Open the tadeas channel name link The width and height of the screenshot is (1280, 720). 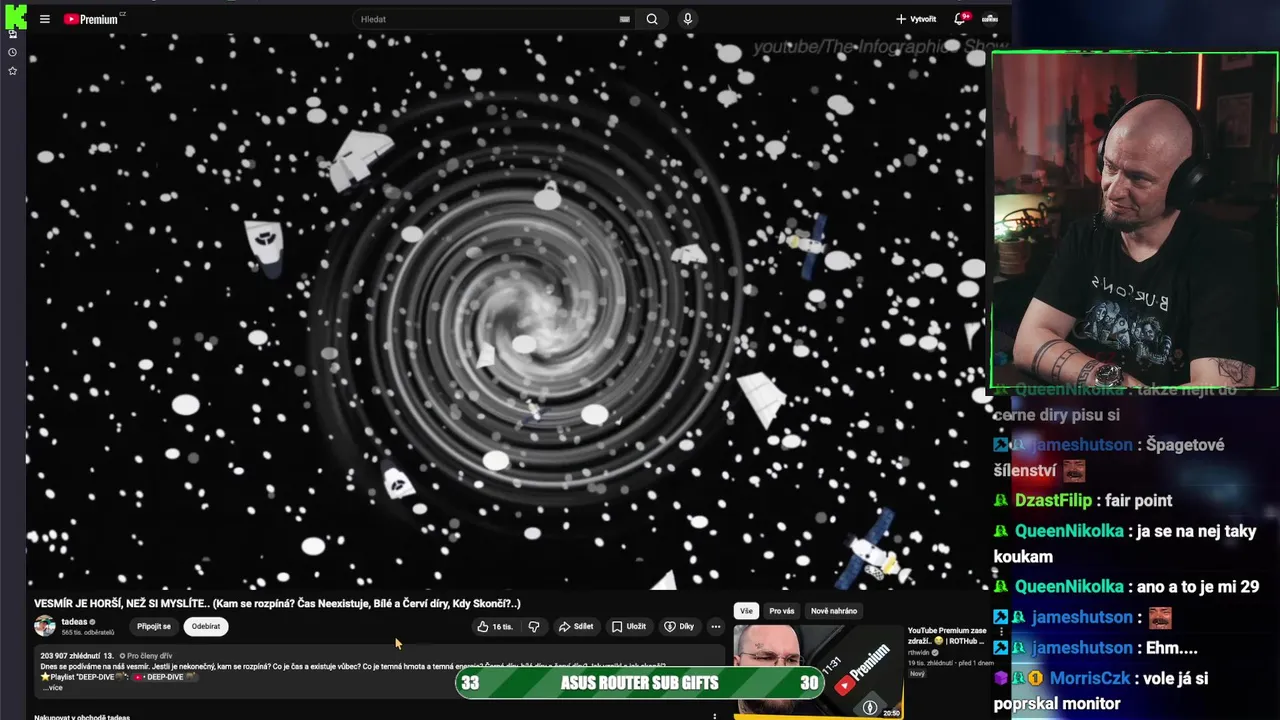point(74,622)
